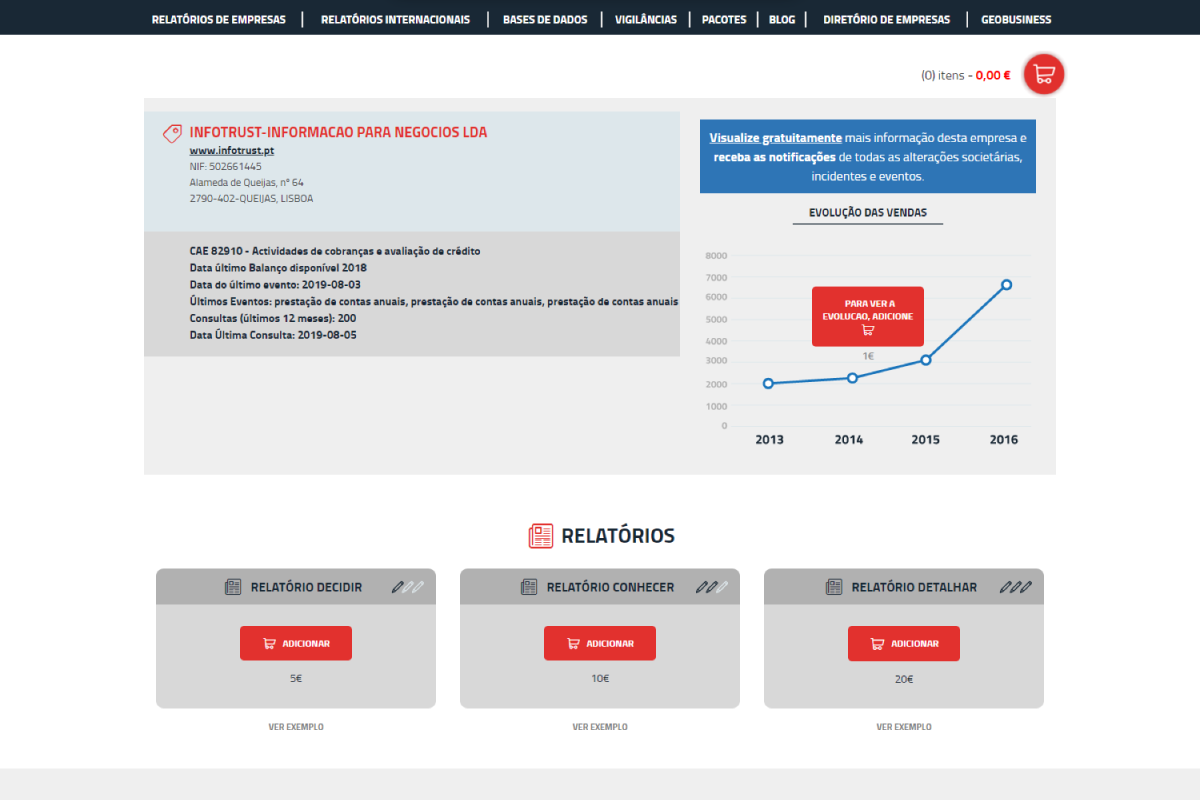Image resolution: width=1200 pixels, height=800 pixels.
Task: Click the 2013 data point on chart
Action: (x=768, y=383)
